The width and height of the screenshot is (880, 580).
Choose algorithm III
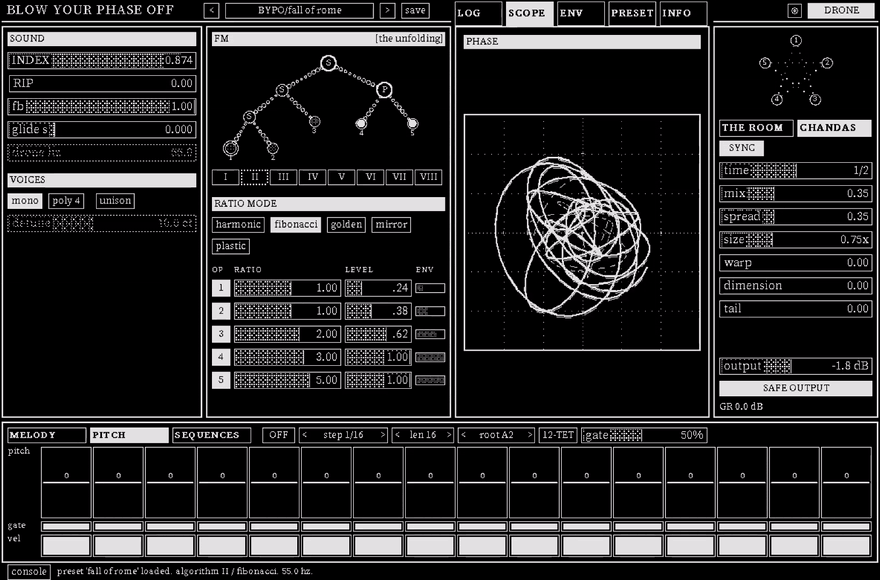[x=283, y=177]
